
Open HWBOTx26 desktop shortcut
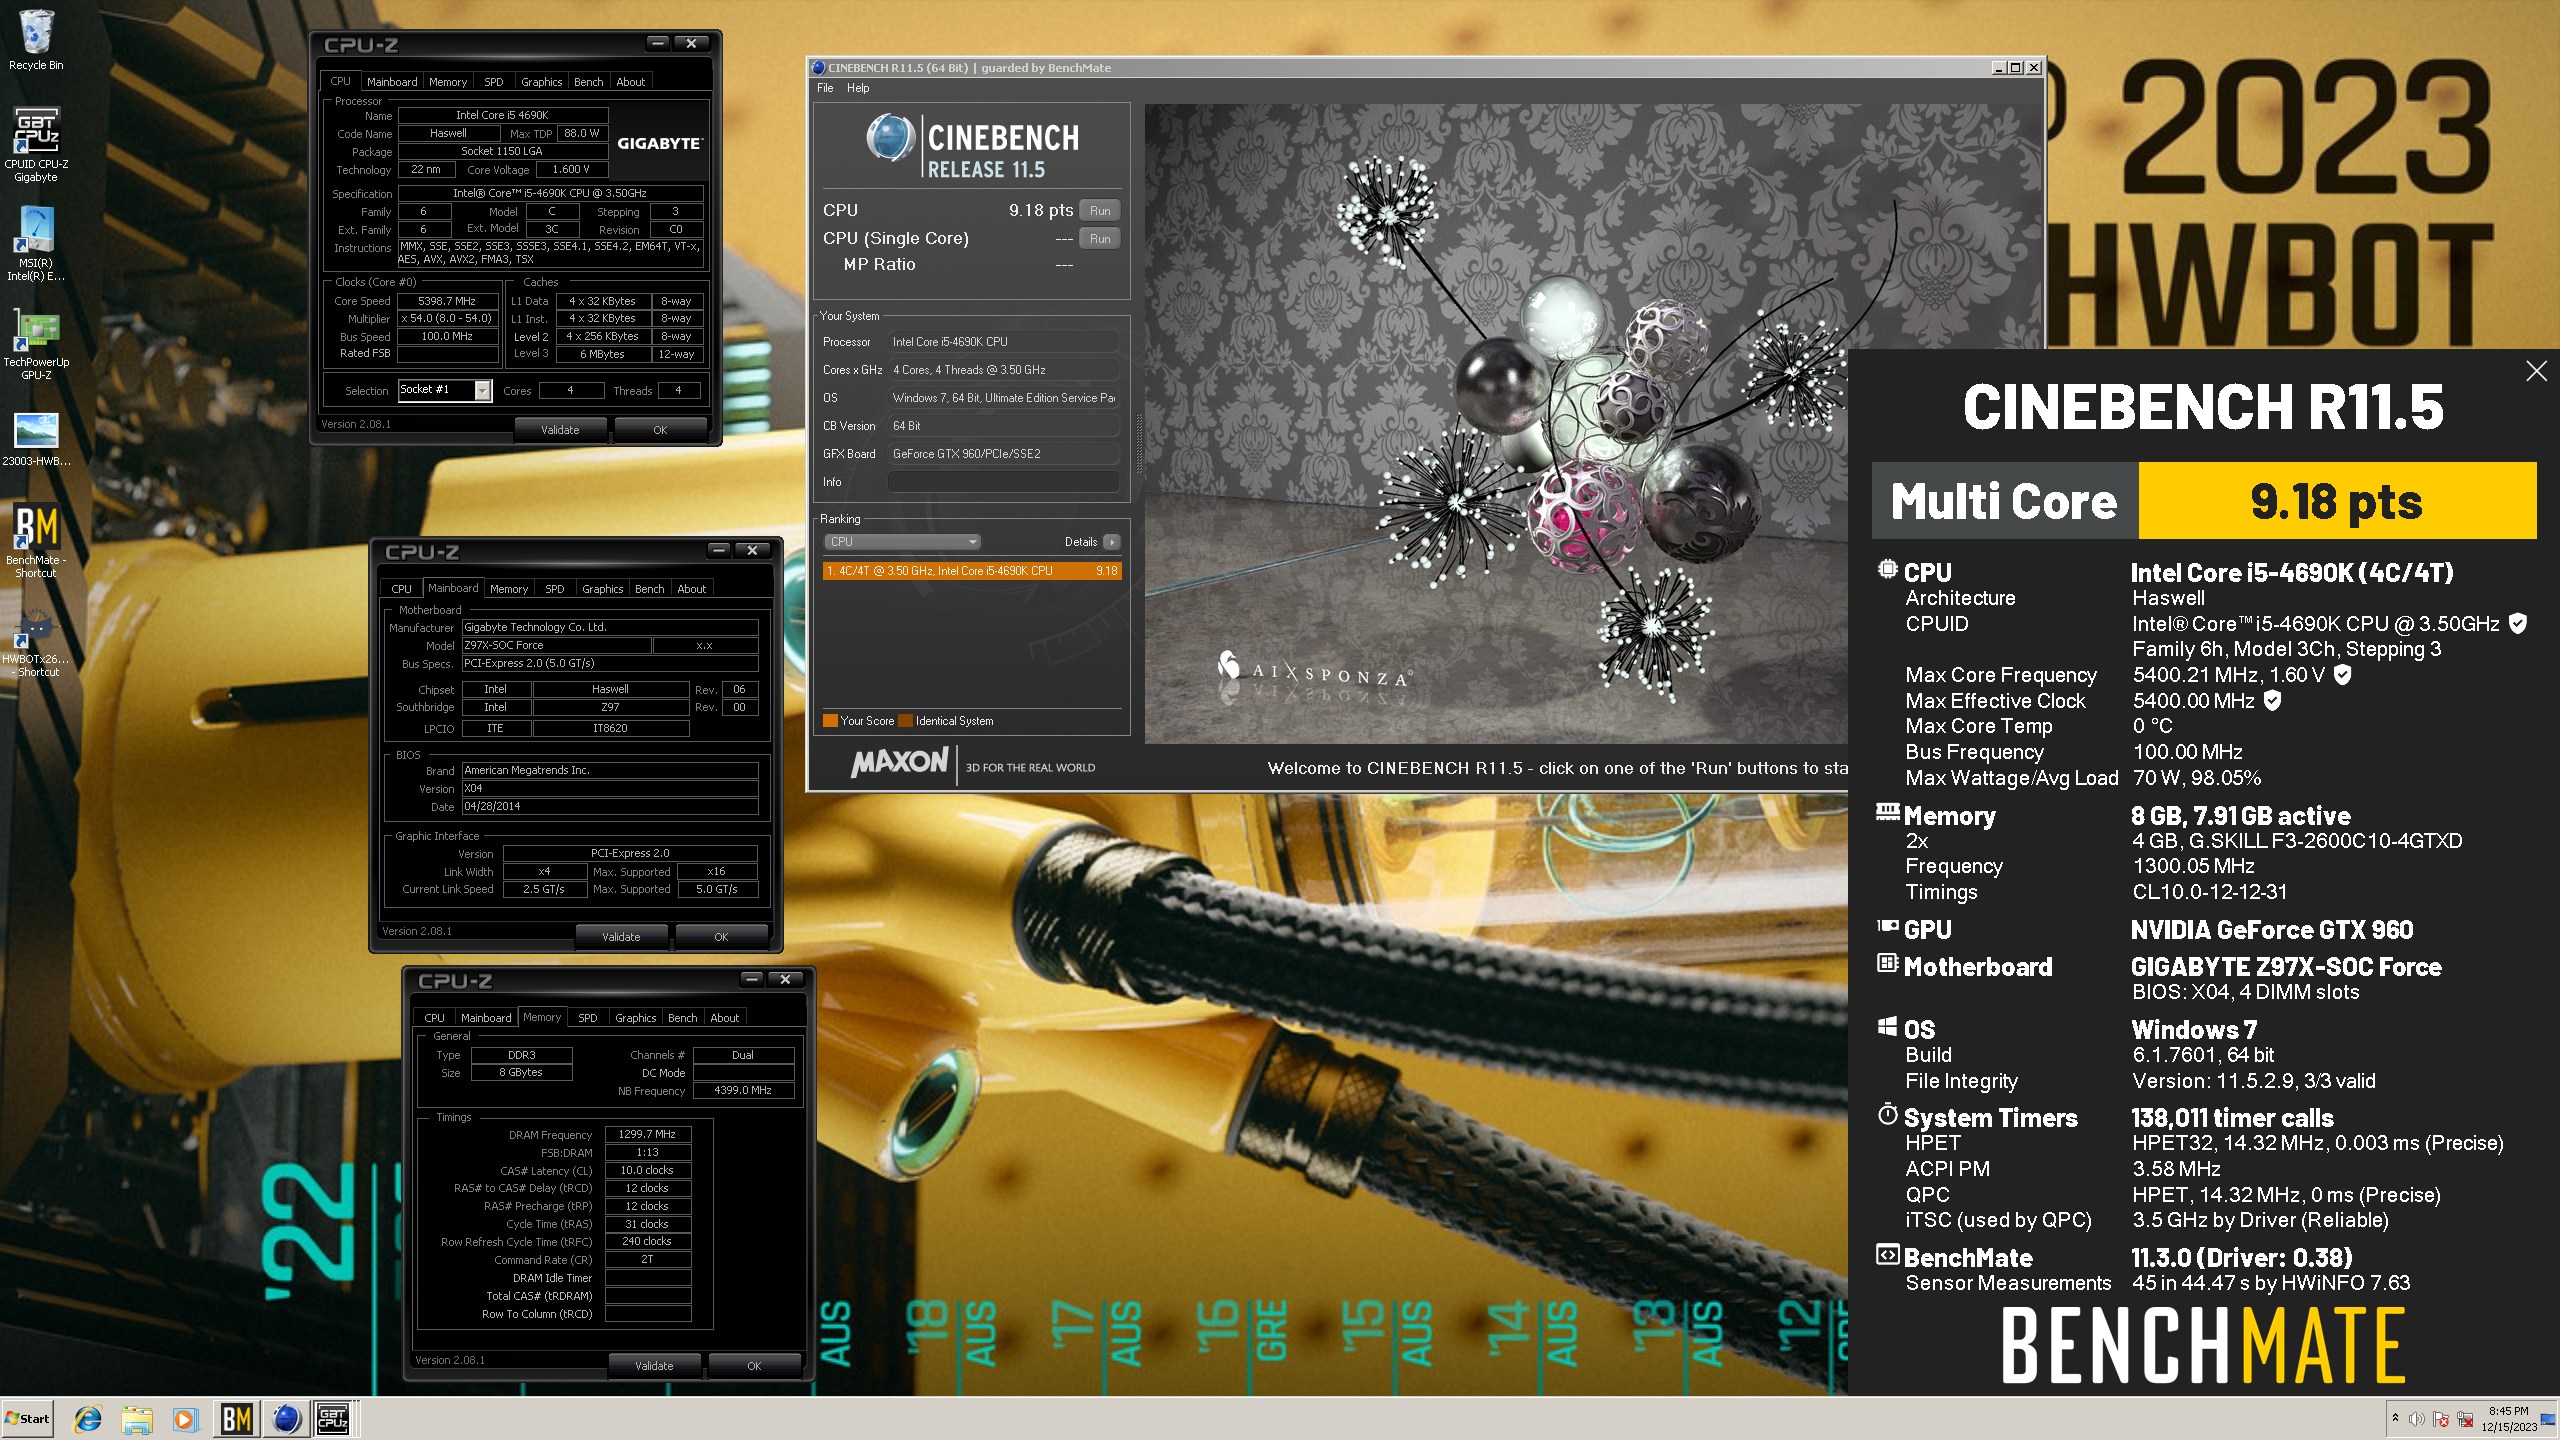[36, 640]
